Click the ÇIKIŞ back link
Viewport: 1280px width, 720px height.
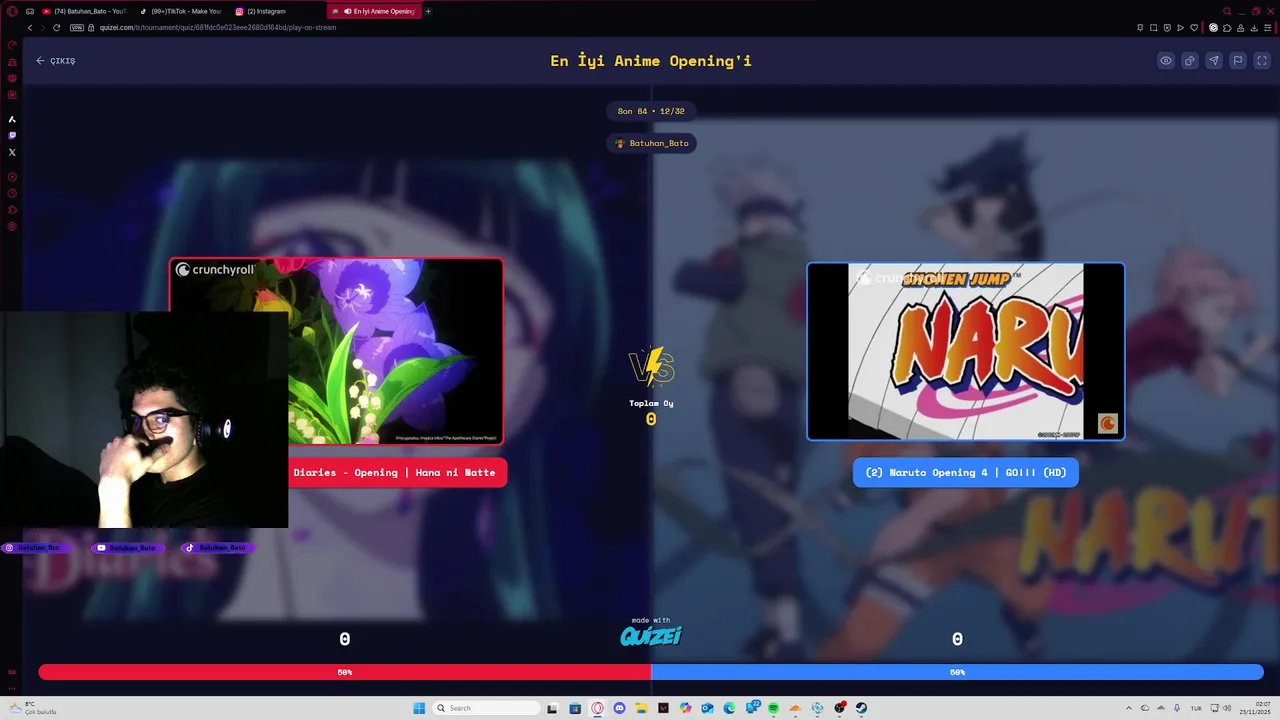56,61
